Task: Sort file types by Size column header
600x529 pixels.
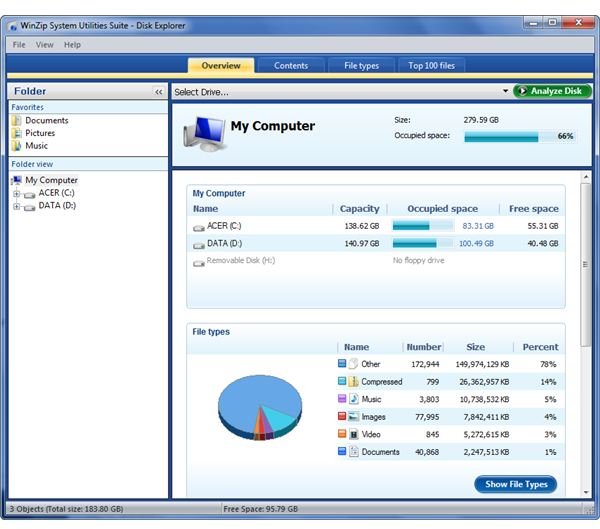Action: (x=476, y=347)
